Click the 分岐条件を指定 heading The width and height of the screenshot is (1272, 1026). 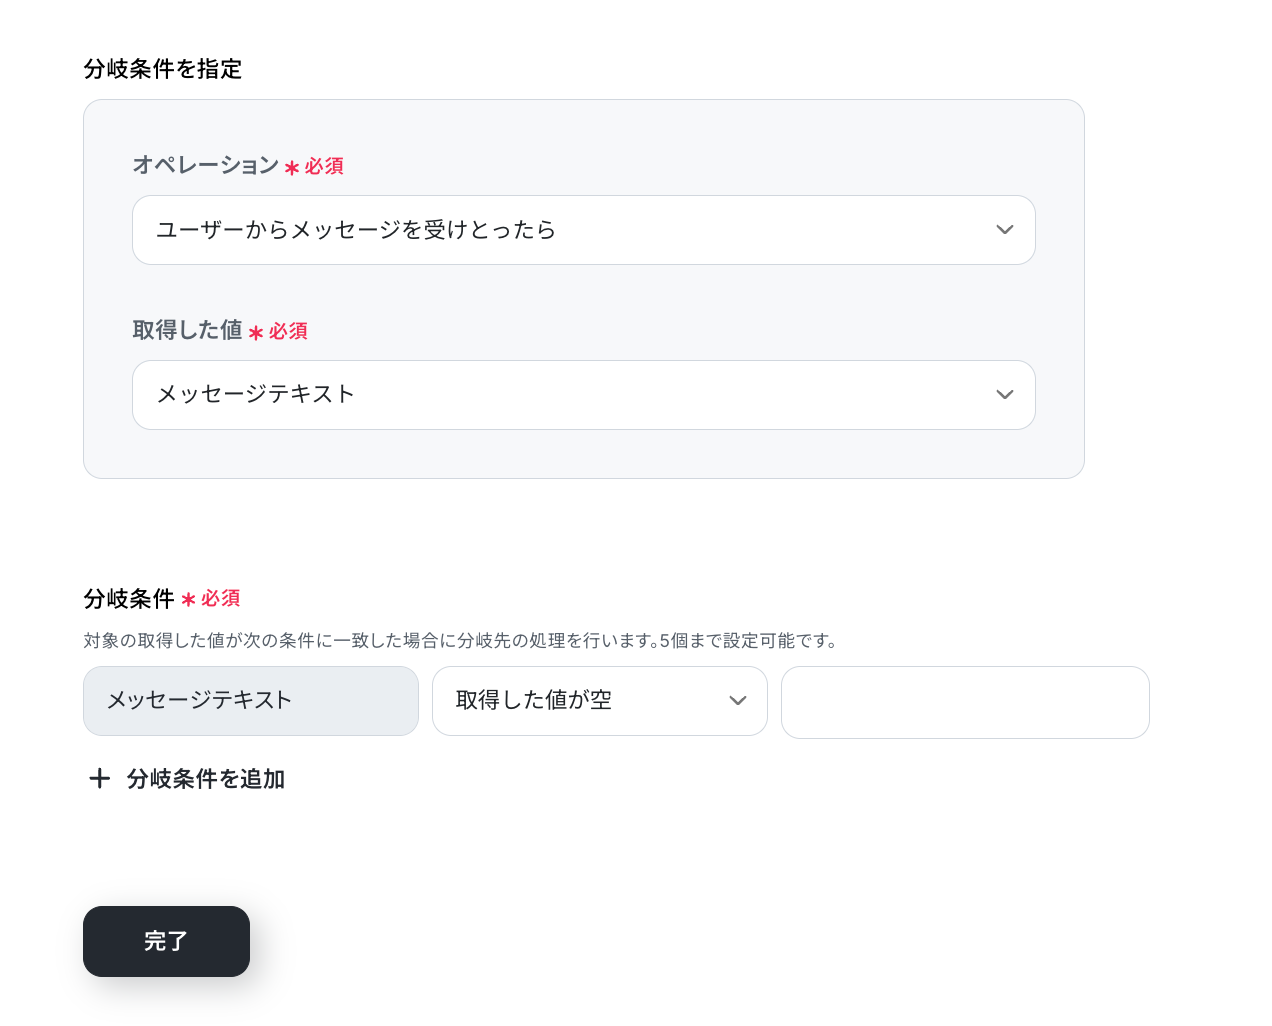(x=163, y=69)
